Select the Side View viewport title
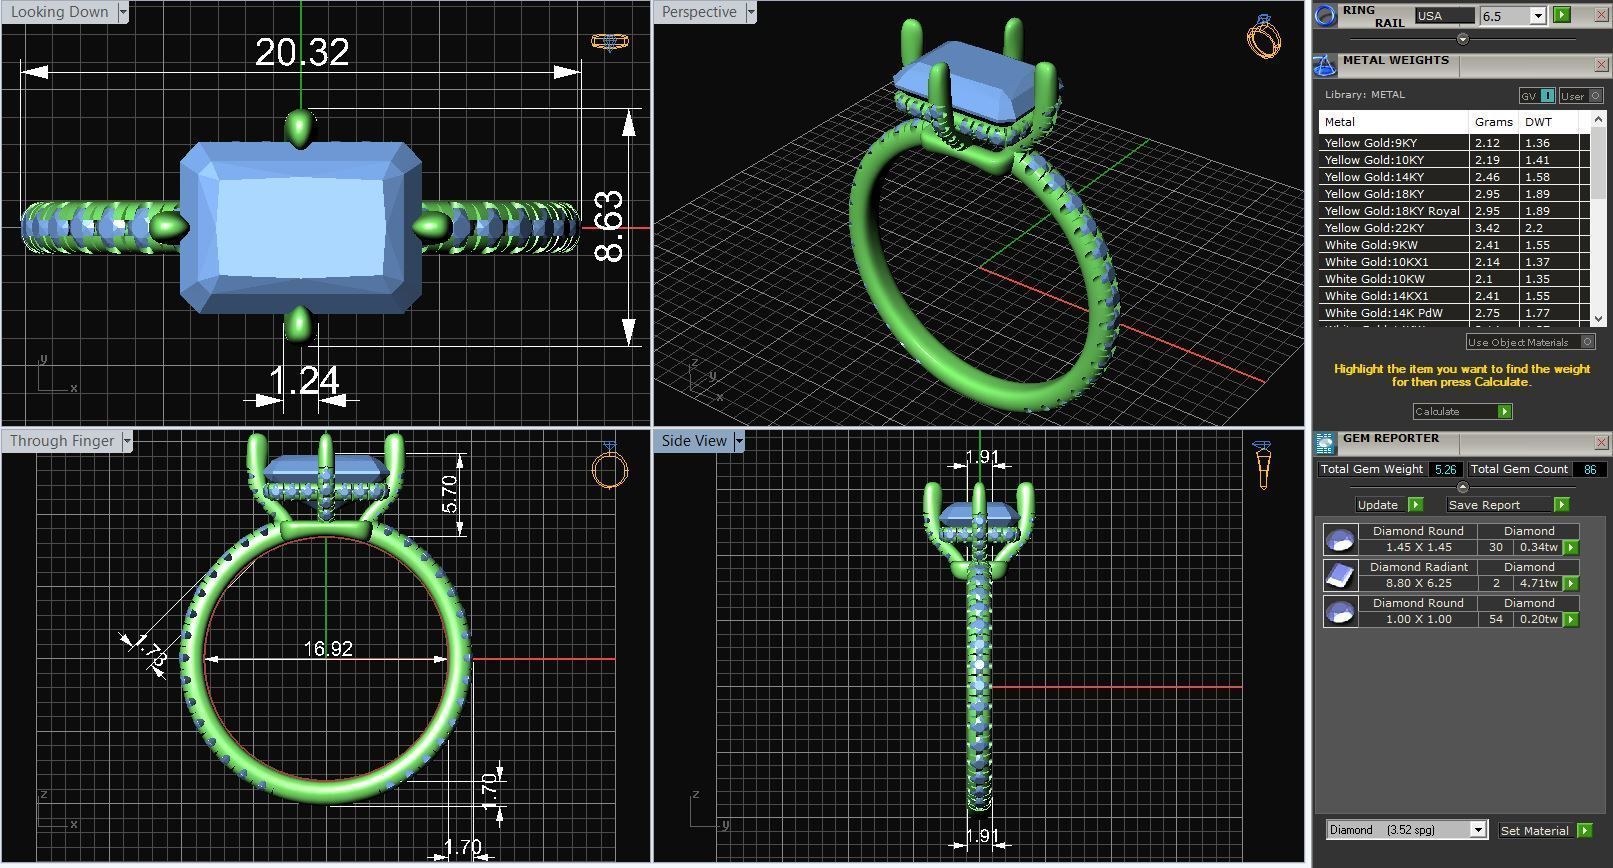This screenshot has width=1613, height=868. [x=694, y=441]
